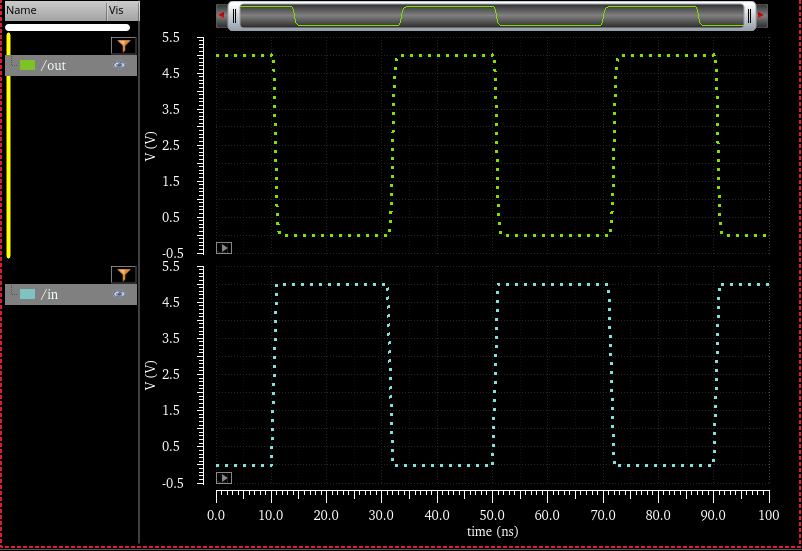
Task: Click the filter funnel icon above /in
Action: coord(122,274)
